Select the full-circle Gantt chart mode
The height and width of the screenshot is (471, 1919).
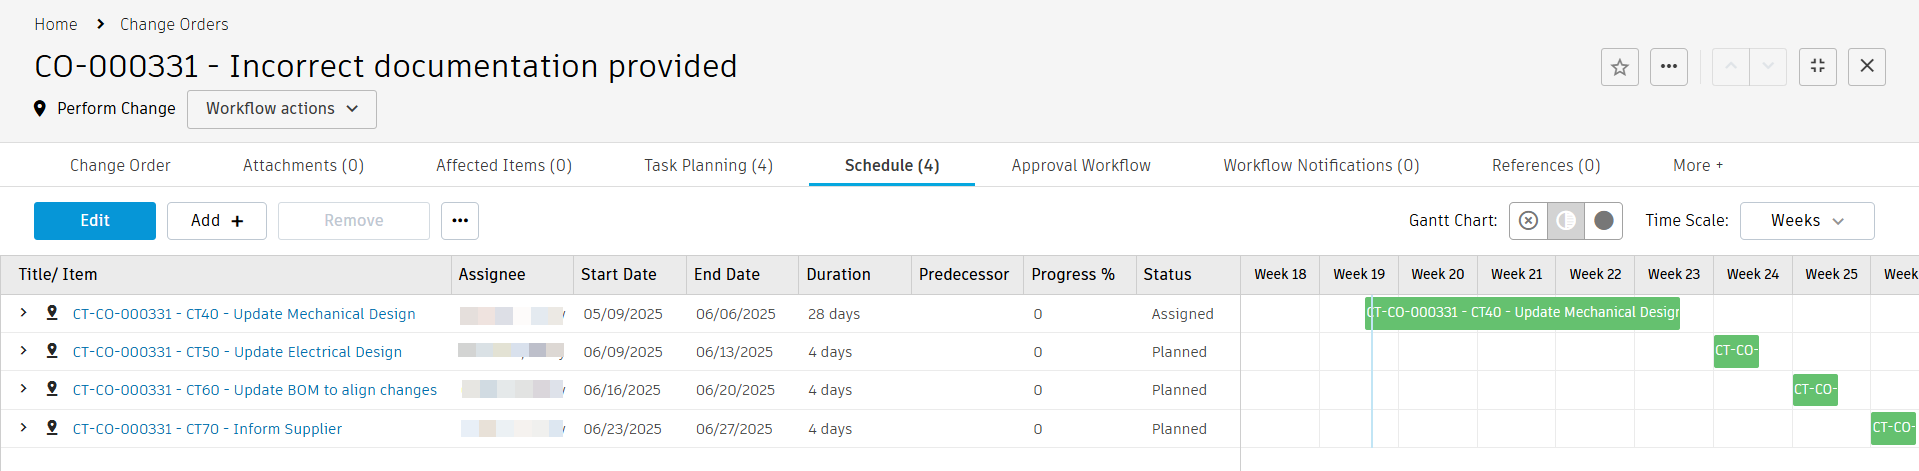tap(1603, 221)
